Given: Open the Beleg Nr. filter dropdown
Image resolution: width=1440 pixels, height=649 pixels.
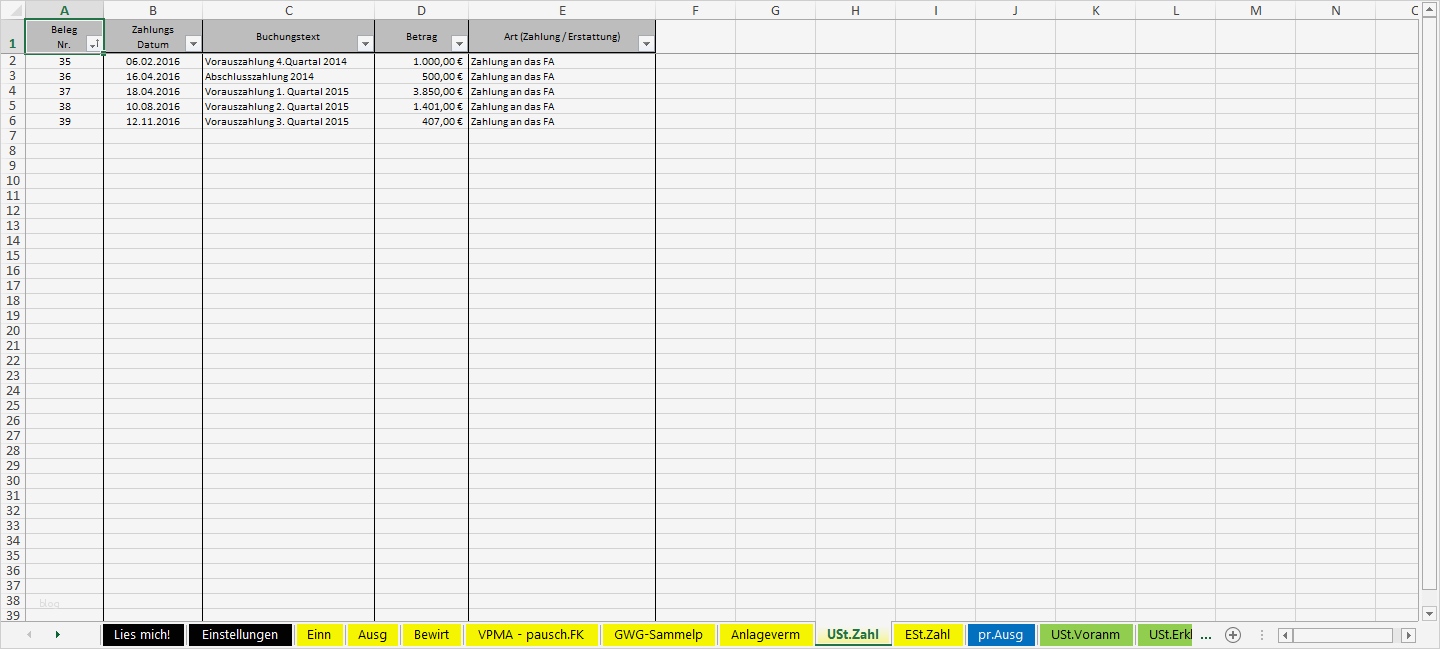Looking at the screenshot, I should click(94, 44).
